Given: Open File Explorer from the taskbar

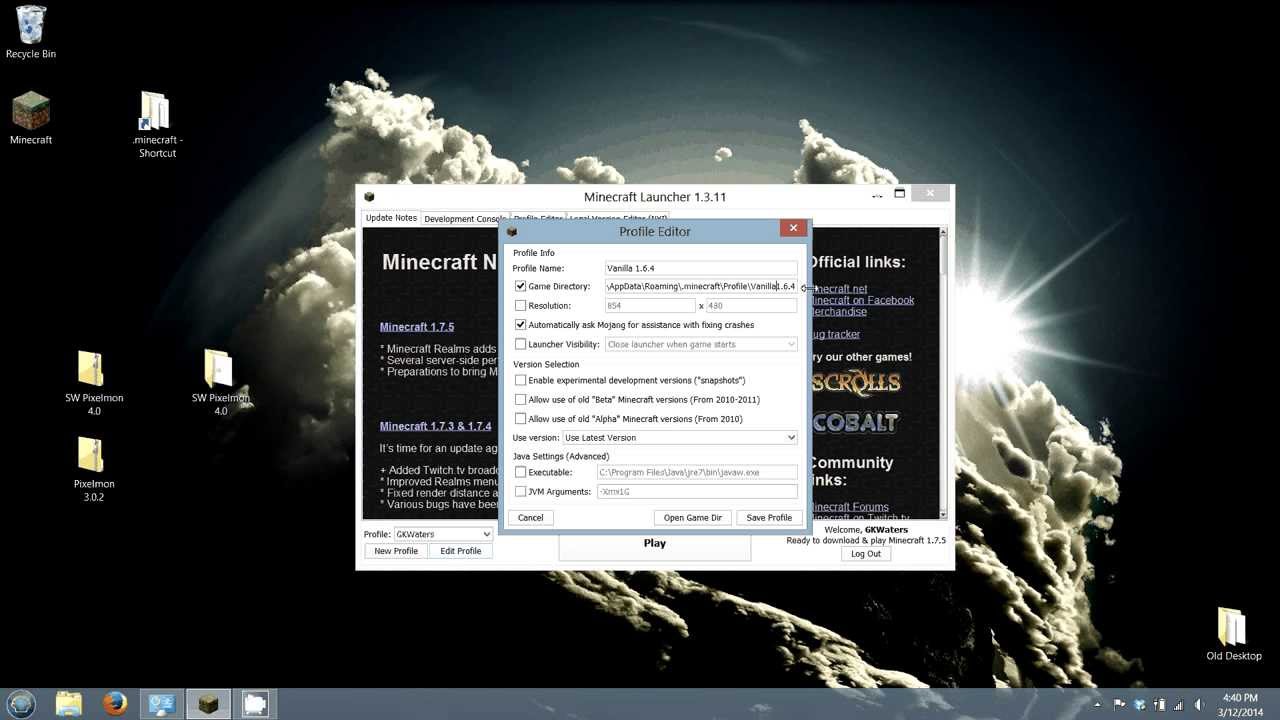Looking at the screenshot, I should (x=69, y=704).
